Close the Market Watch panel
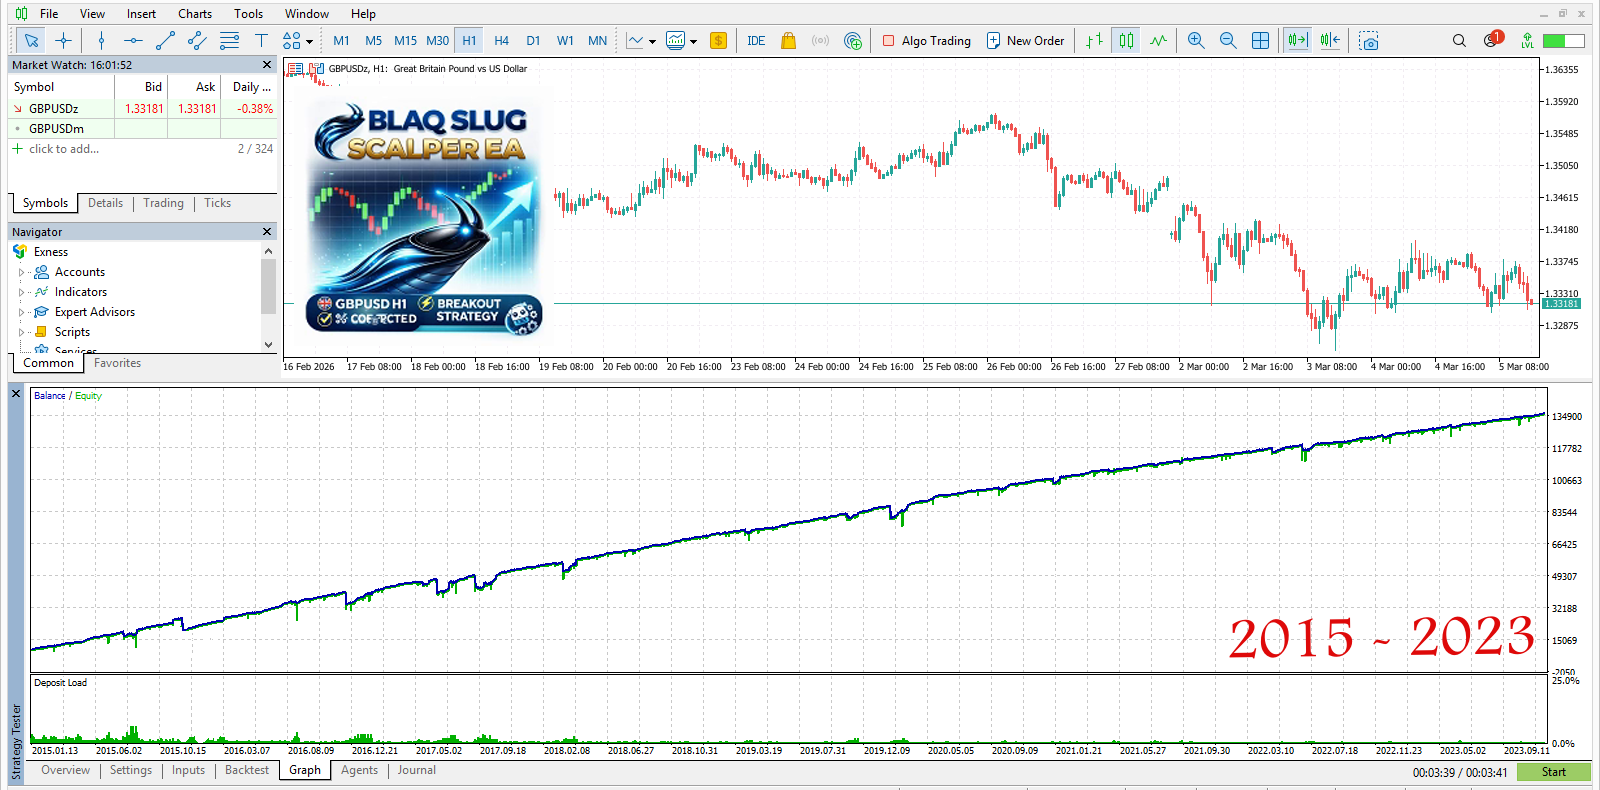Viewport: 1600px width, 790px height. [x=267, y=65]
